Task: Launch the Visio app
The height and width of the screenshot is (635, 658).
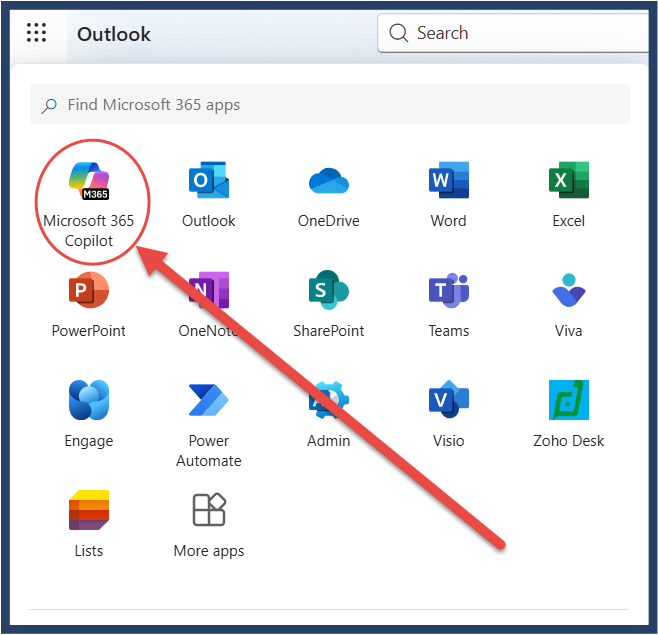Action: (449, 414)
